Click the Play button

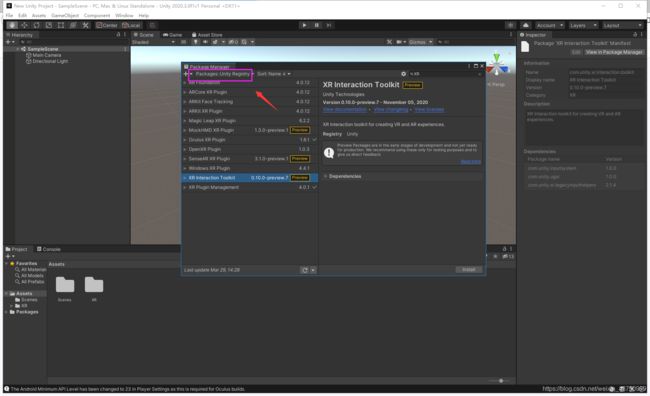point(304,25)
